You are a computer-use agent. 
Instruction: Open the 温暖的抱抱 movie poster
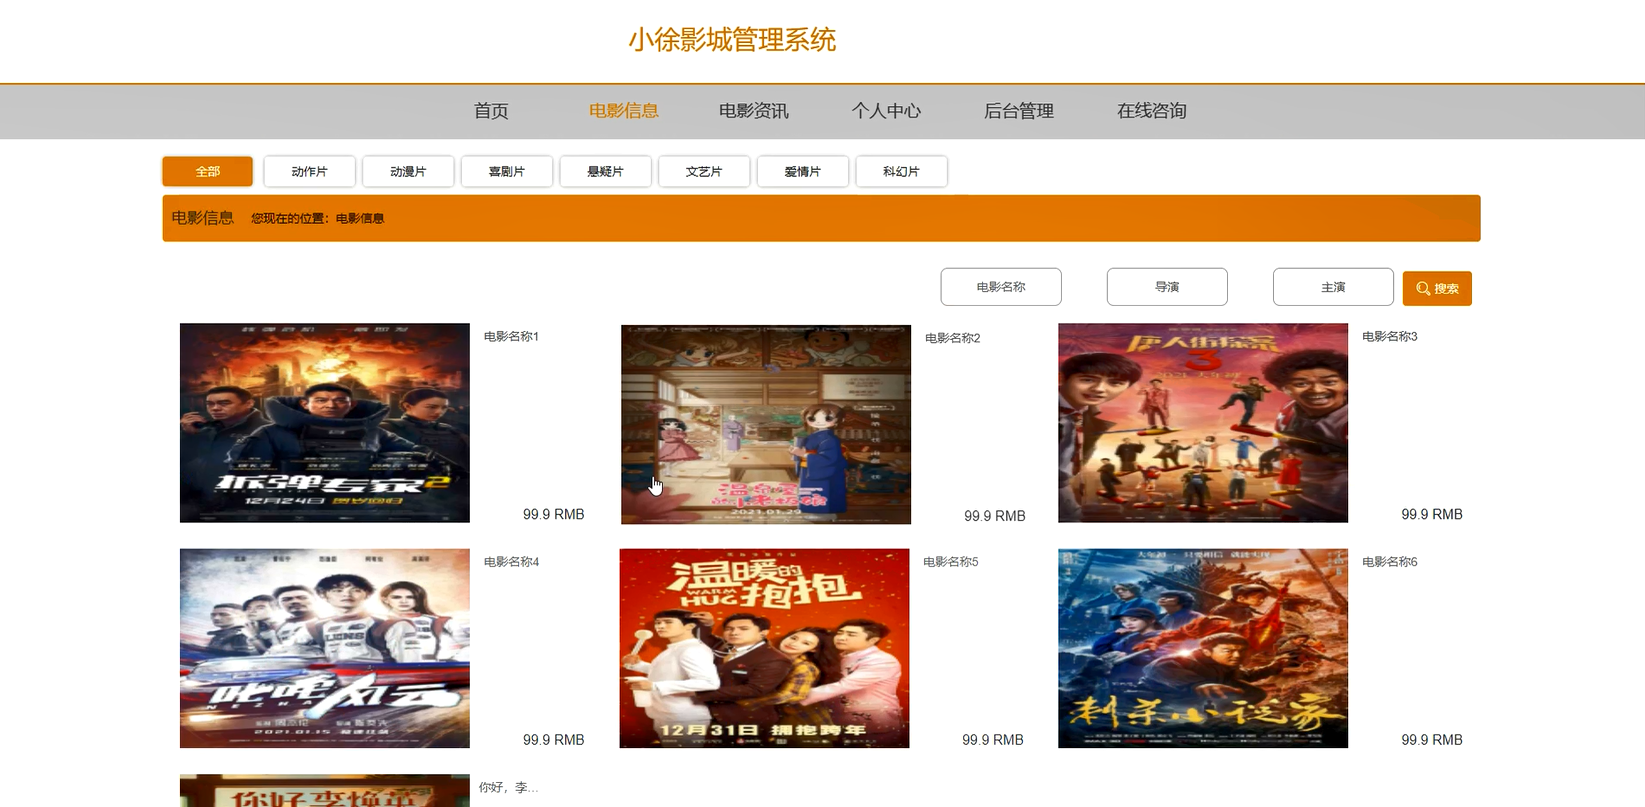[x=764, y=648]
